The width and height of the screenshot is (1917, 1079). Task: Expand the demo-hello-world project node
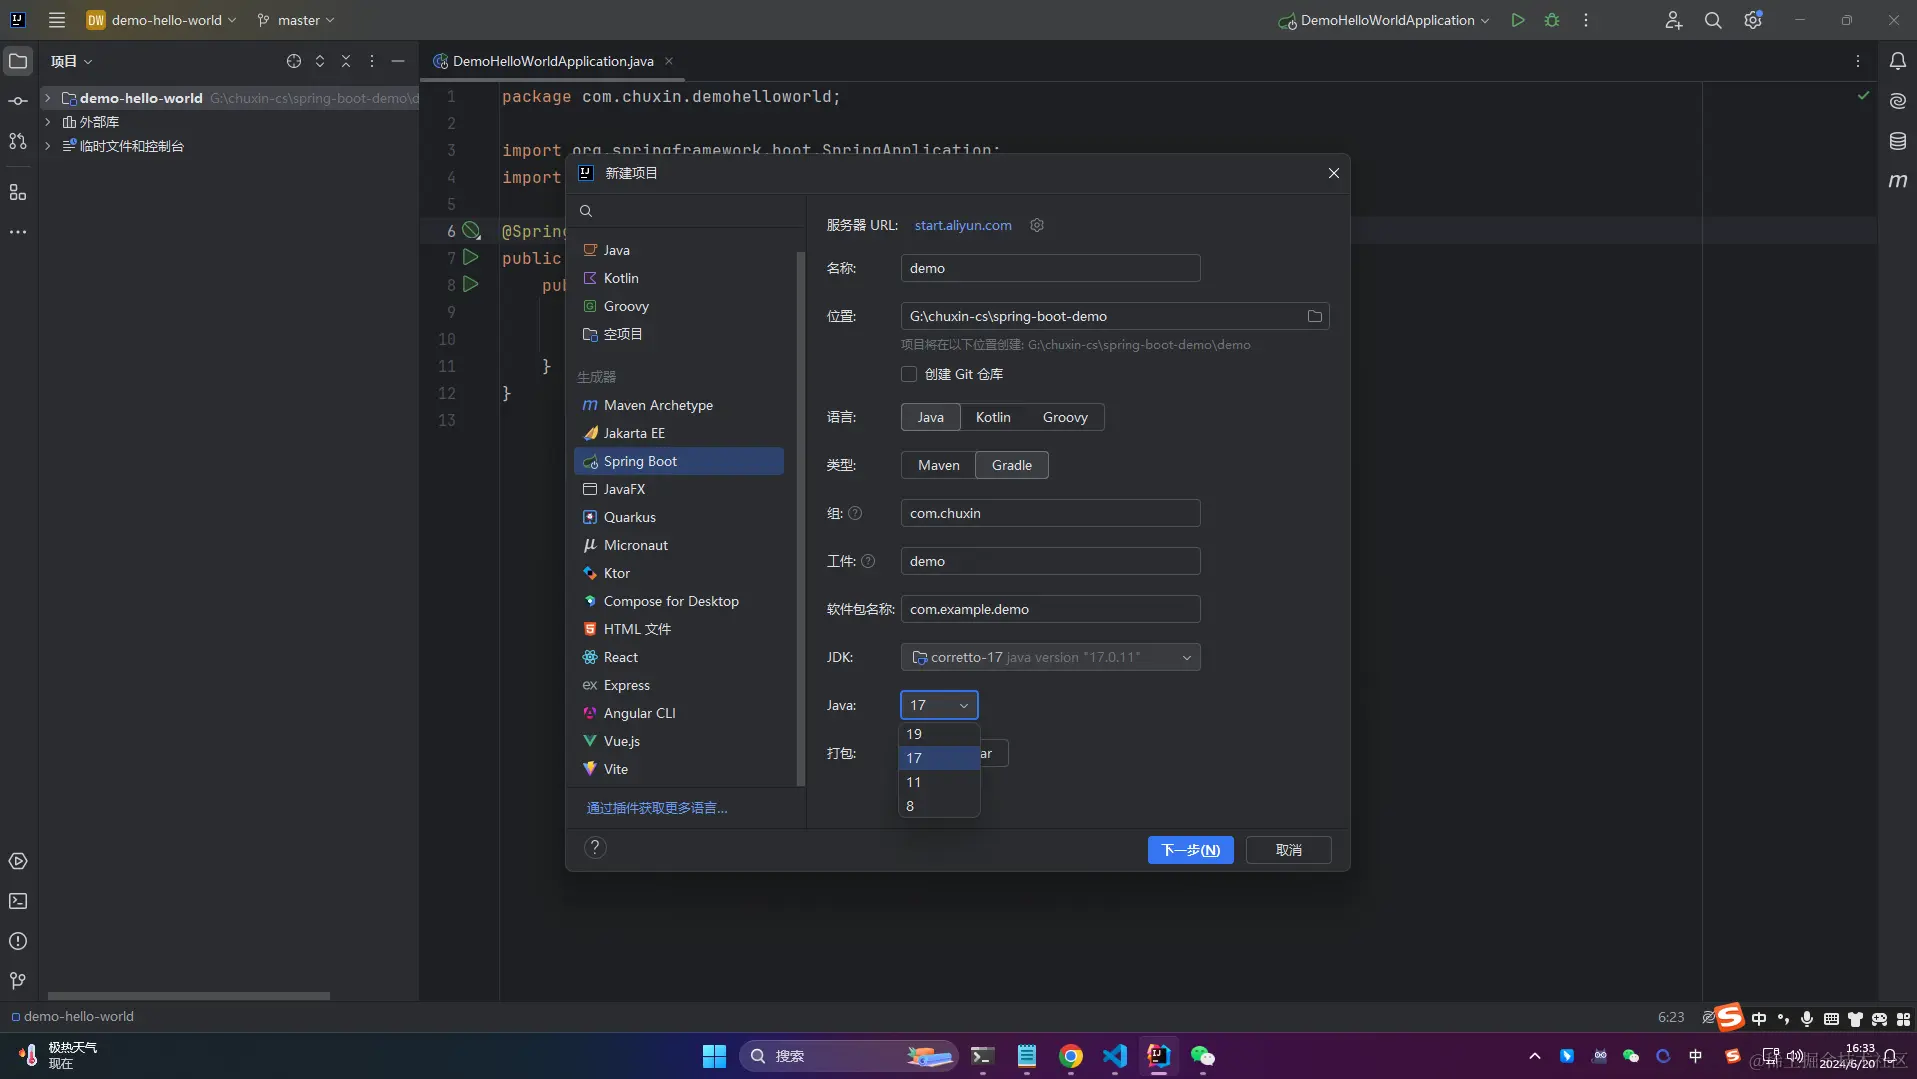point(47,98)
